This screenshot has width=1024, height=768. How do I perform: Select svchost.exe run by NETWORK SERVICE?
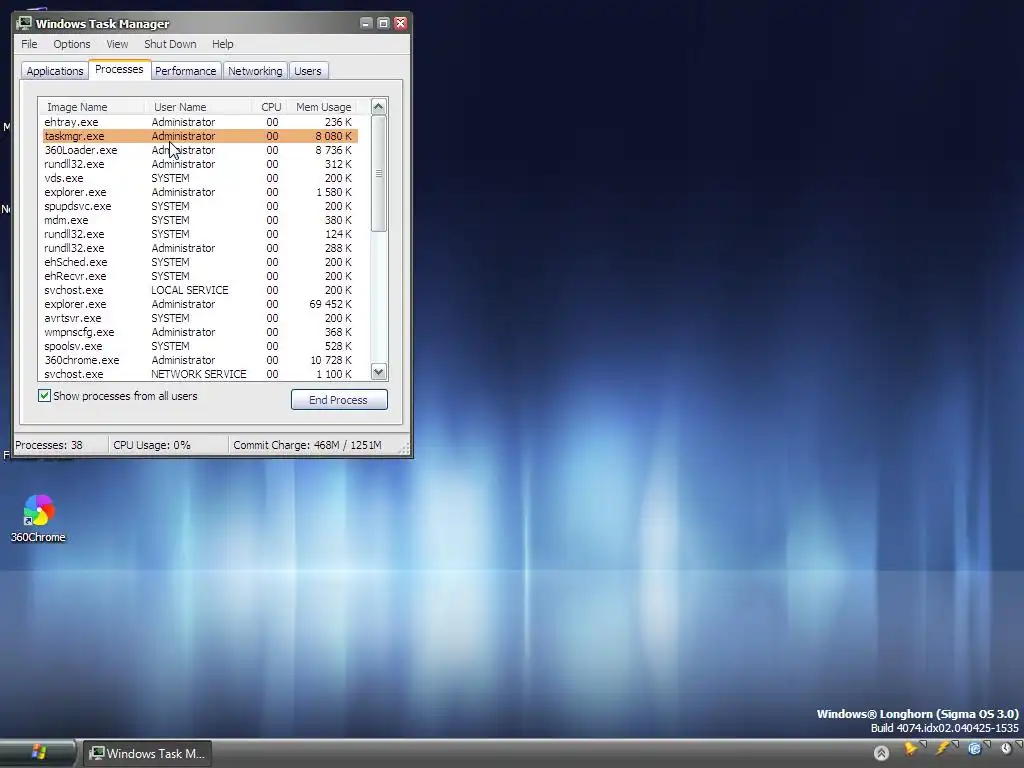point(200,374)
